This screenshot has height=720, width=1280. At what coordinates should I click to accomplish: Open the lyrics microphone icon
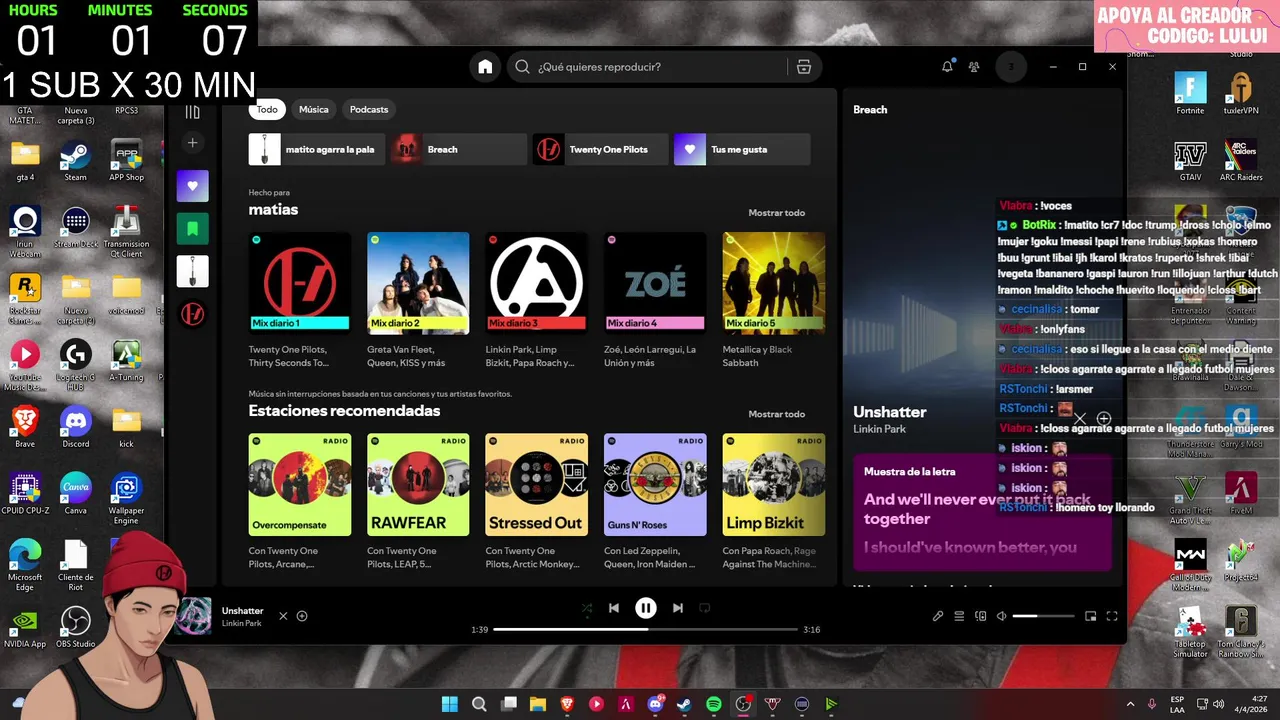pyautogui.click(x=938, y=616)
